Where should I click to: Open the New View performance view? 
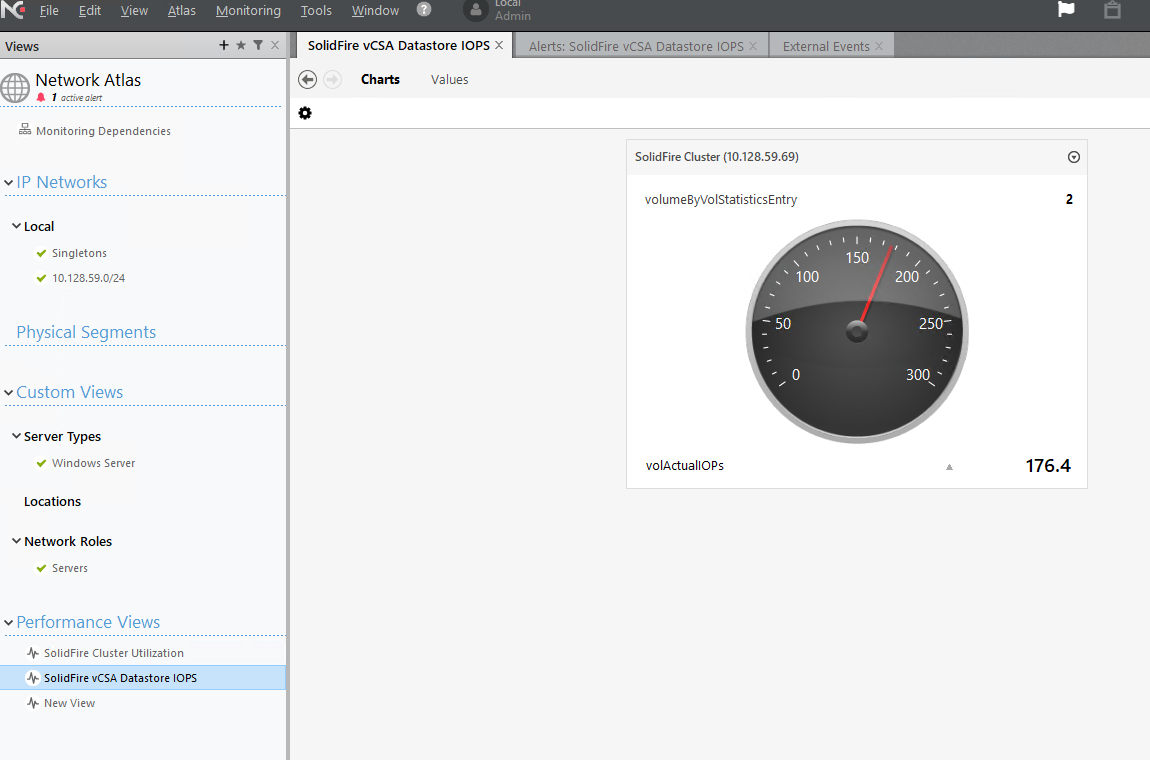(69, 703)
